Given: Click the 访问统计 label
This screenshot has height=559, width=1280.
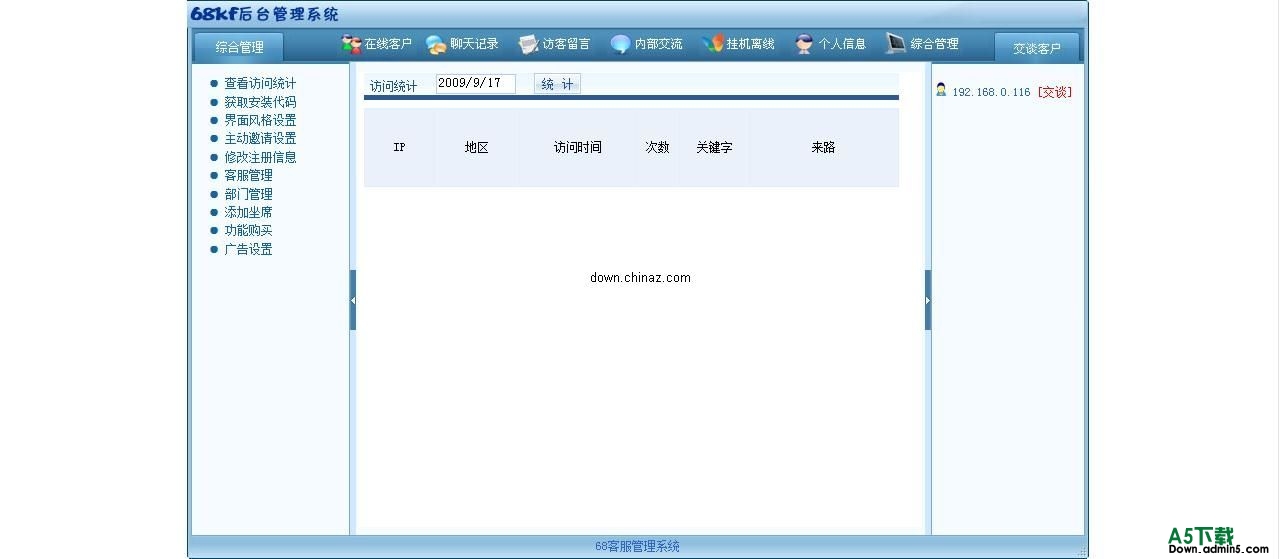Looking at the screenshot, I should click(394, 86).
